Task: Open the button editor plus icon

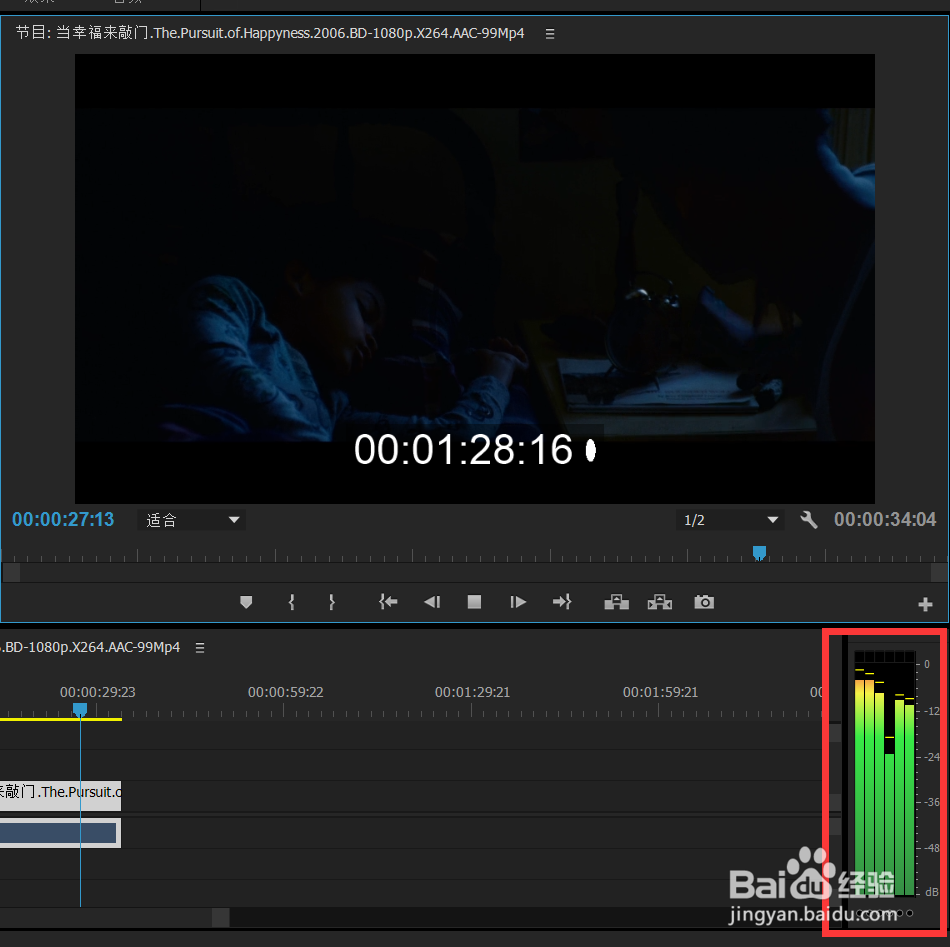Action: [x=925, y=604]
